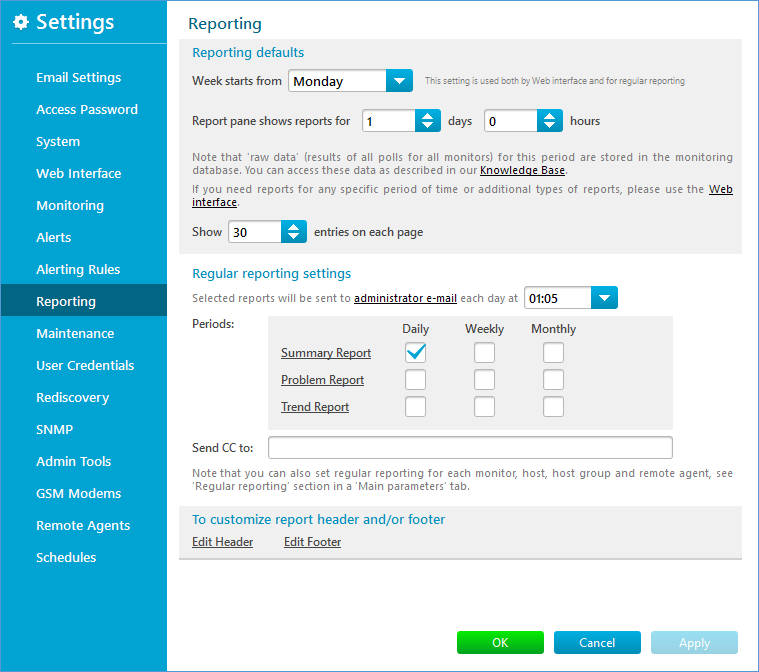Enable Weekly Problem Report checkbox
This screenshot has height=672, width=759.
pyautogui.click(x=484, y=380)
